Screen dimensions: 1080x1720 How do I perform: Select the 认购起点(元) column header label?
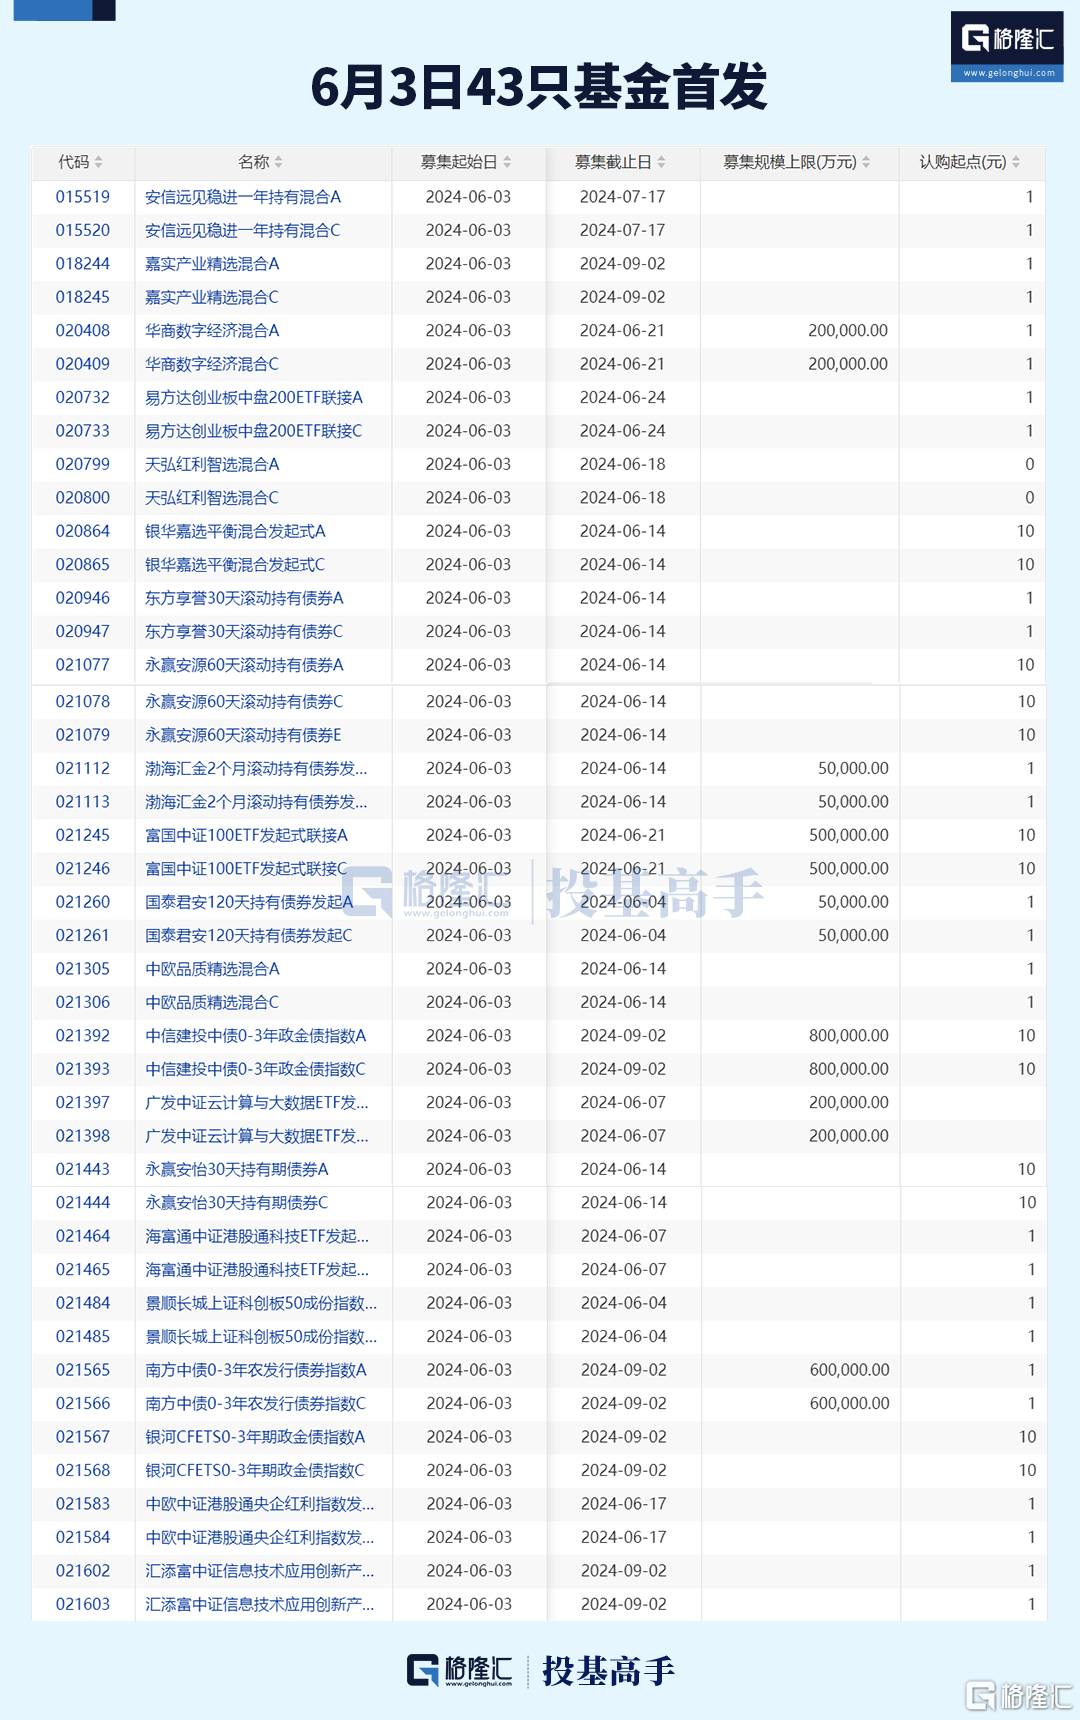pos(963,162)
